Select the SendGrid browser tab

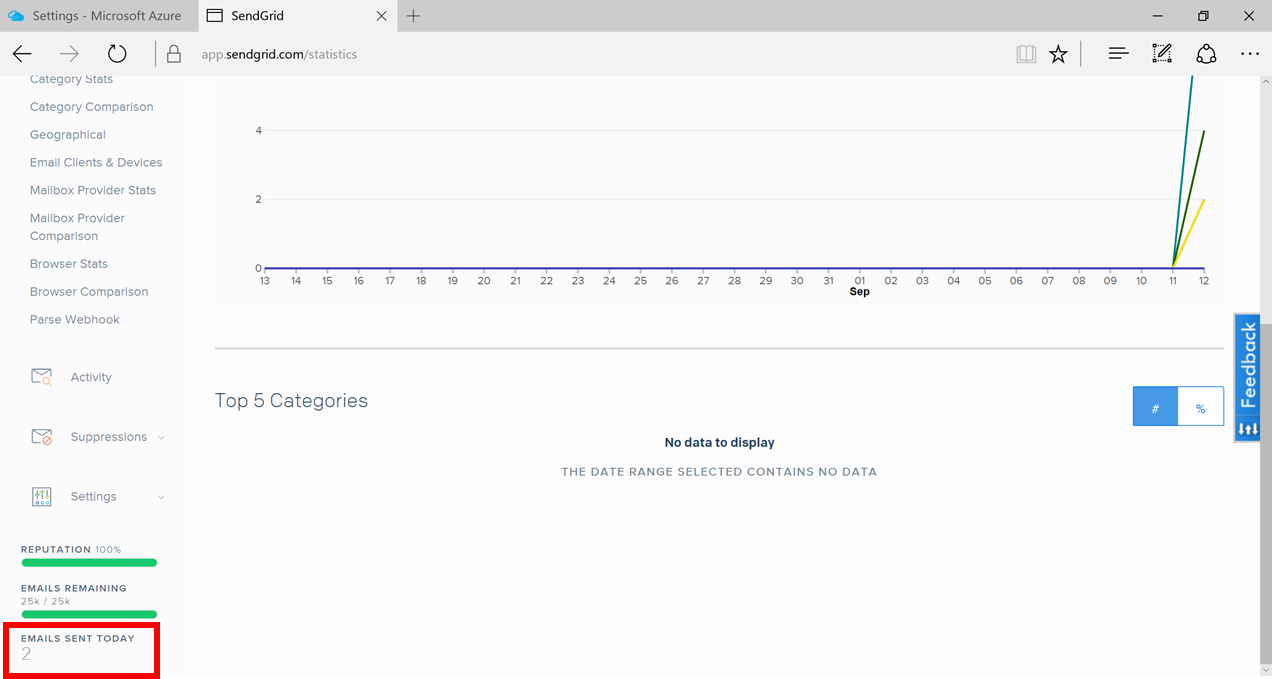(x=297, y=16)
